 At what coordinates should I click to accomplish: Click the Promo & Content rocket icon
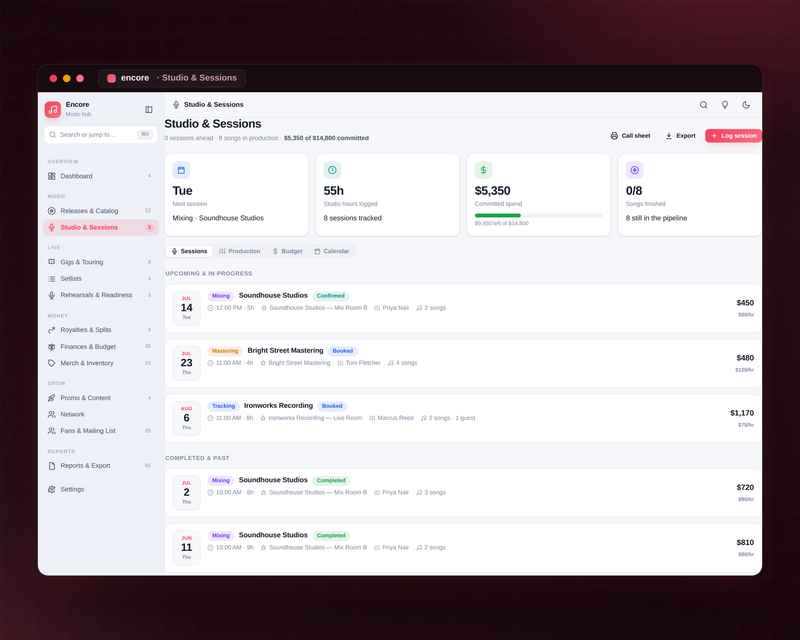click(x=52, y=398)
